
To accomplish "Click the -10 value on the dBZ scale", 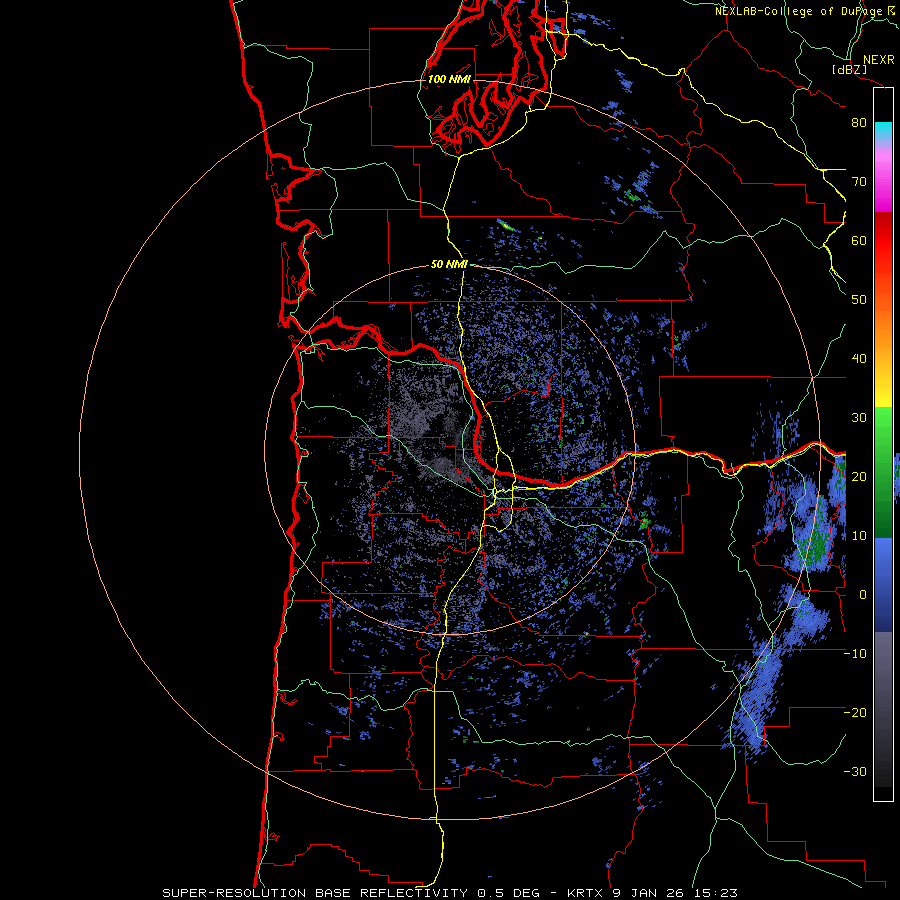I will [x=855, y=654].
